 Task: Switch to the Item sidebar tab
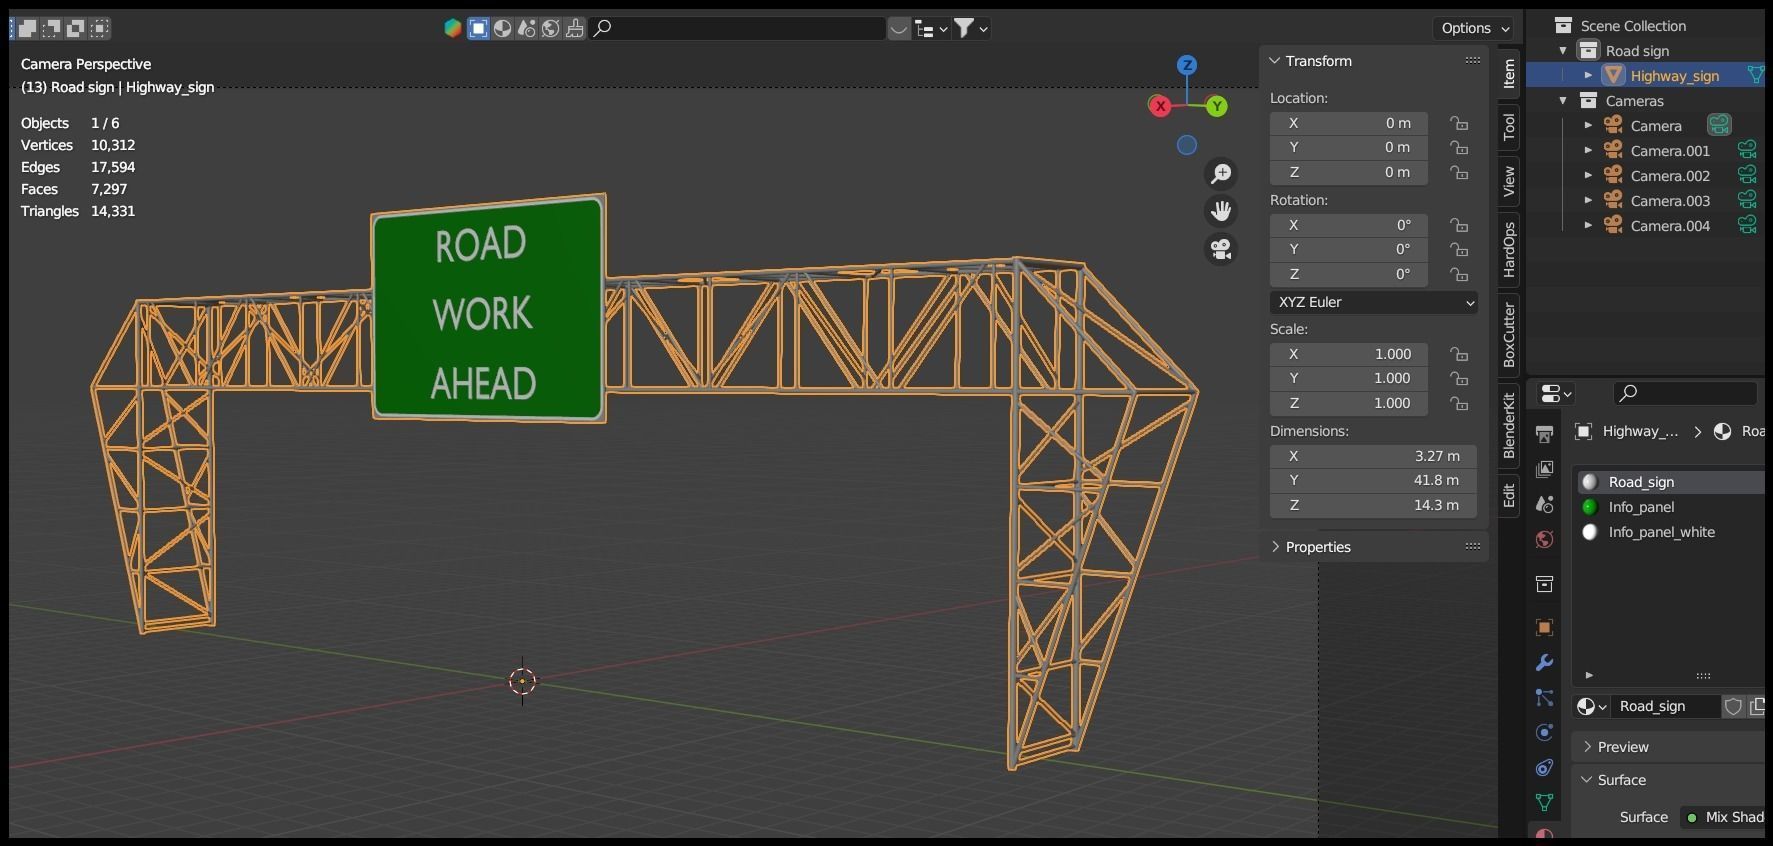coord(1509,74)
